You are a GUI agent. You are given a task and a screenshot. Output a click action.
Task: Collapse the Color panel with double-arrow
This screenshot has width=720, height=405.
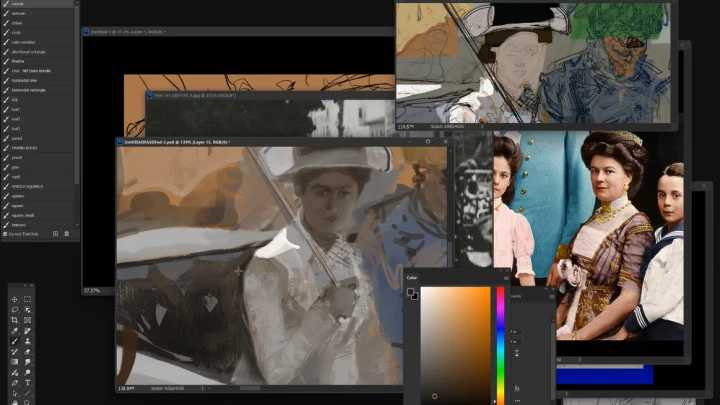click(x=501, y=271)
